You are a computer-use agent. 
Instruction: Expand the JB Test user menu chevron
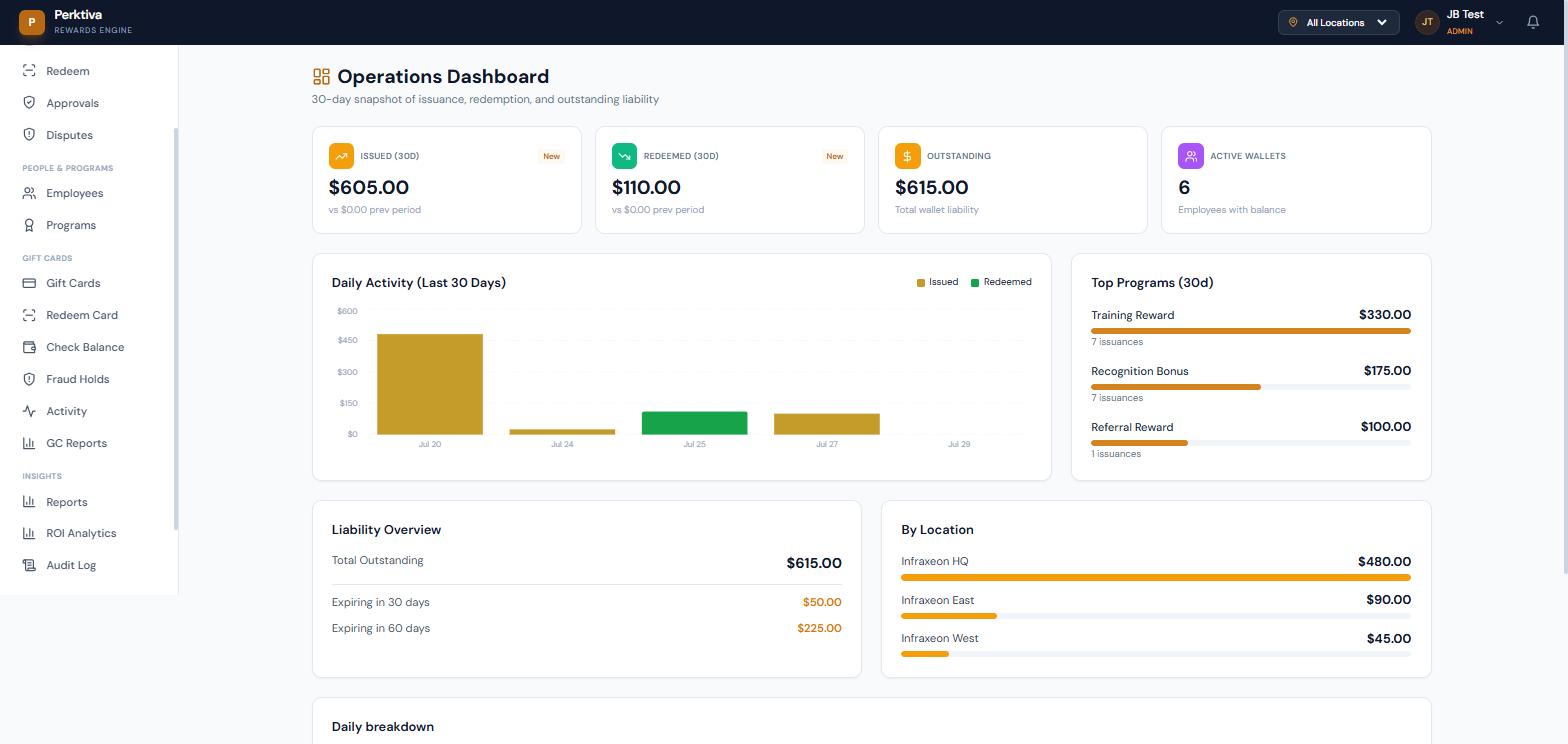(1499, 22)
